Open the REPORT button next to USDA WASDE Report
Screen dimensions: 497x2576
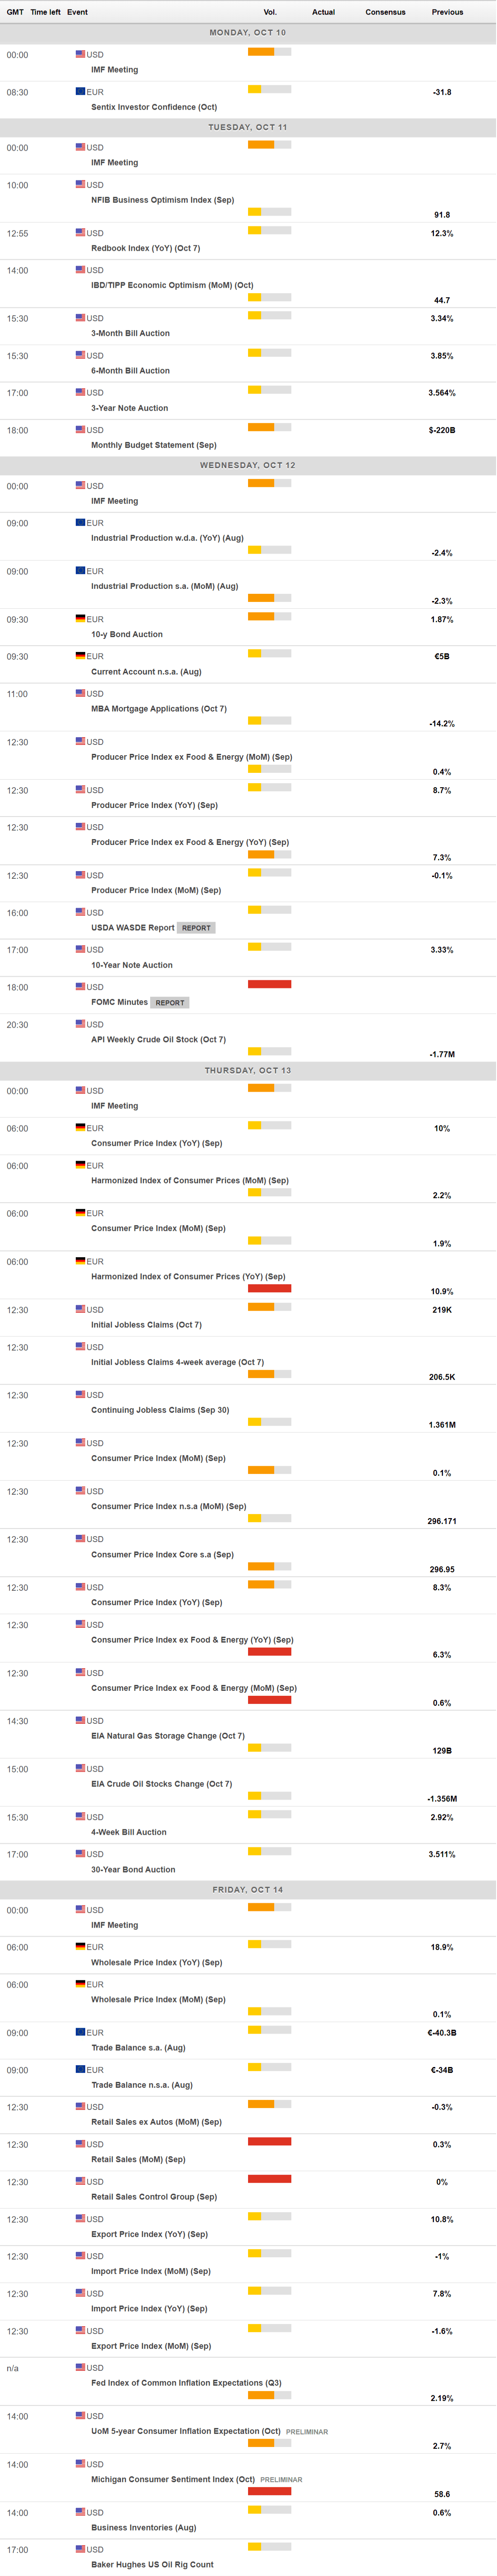click(x=196, y=928)
